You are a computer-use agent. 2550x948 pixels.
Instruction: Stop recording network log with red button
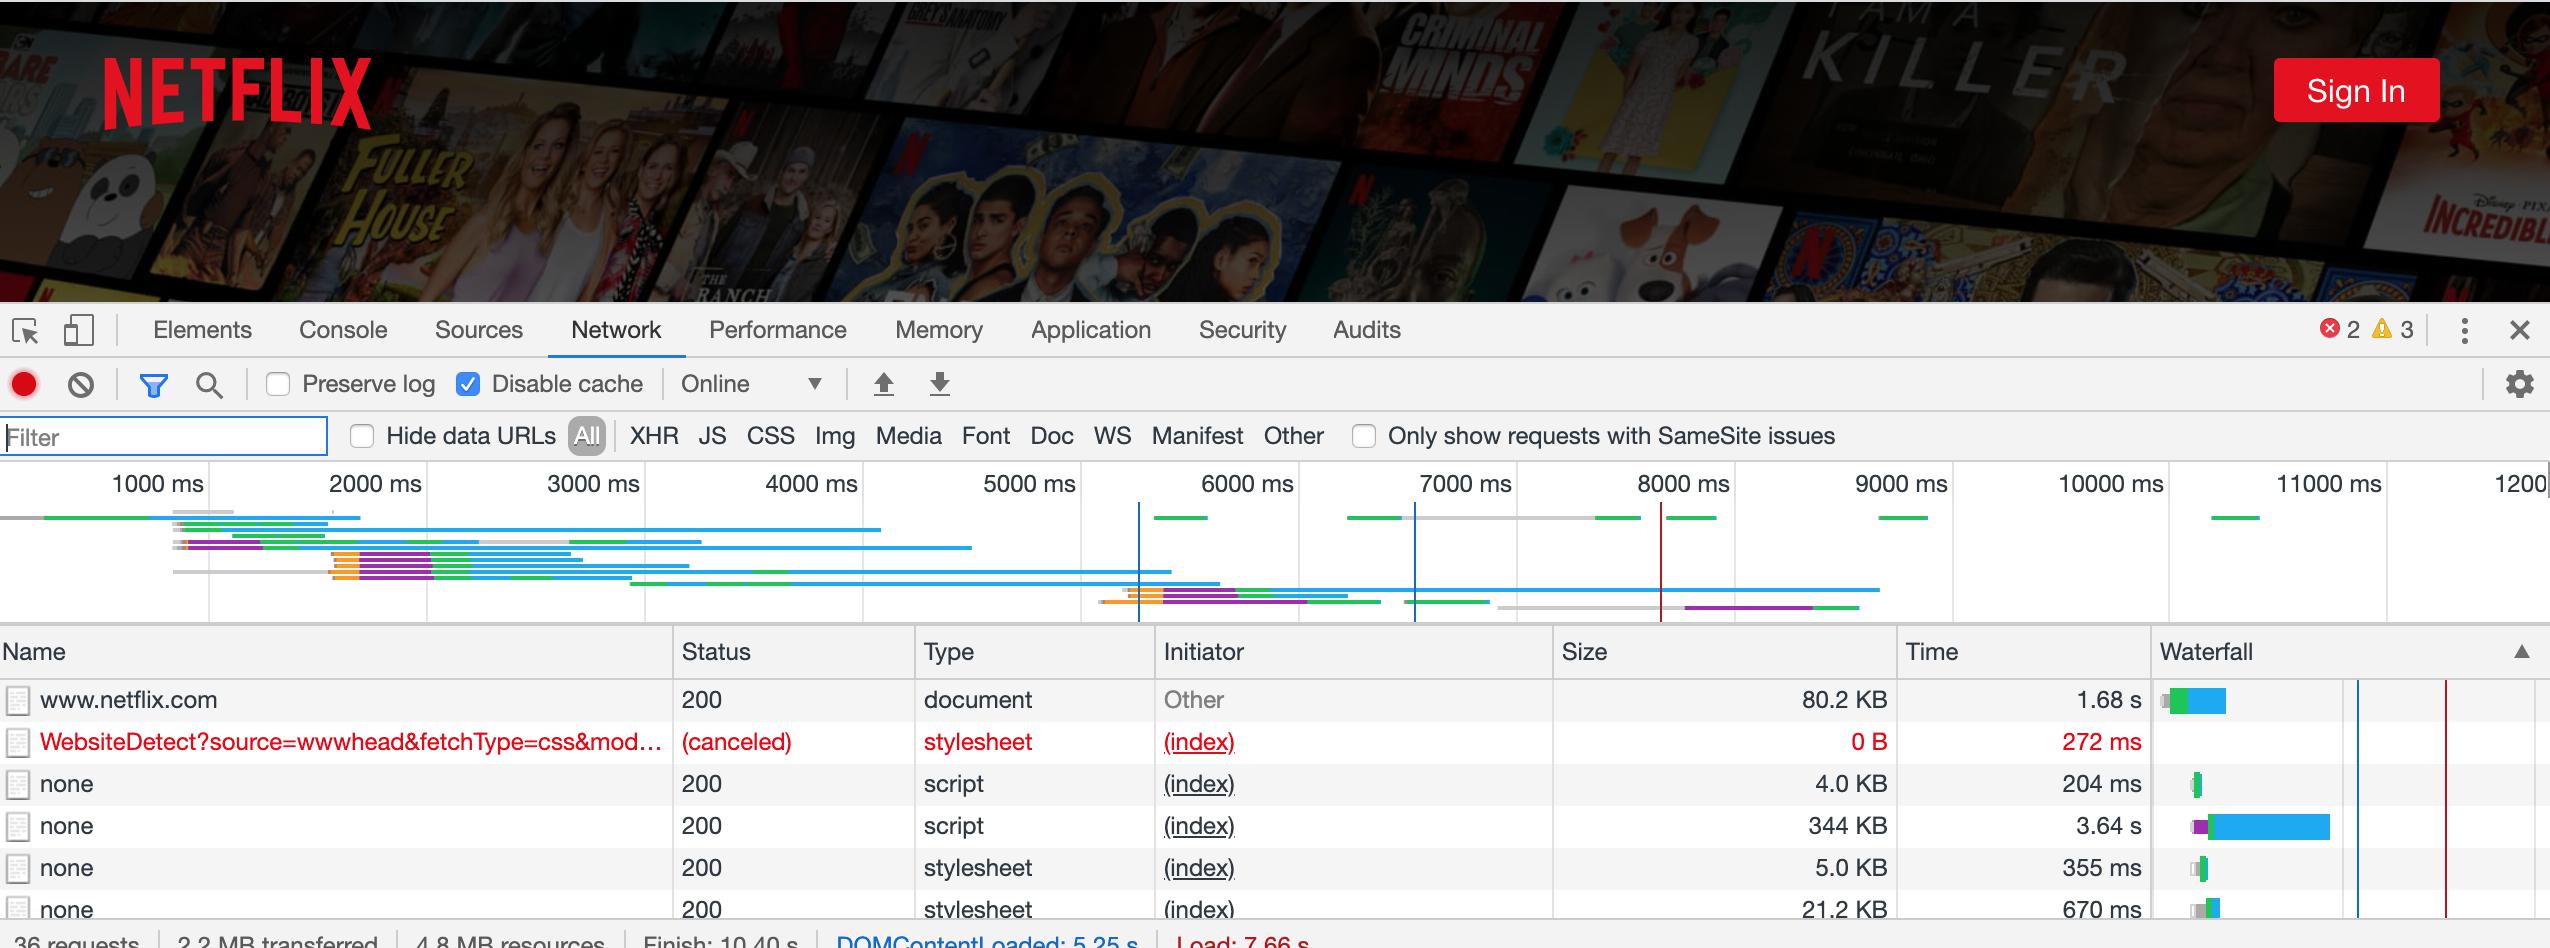pyautogui.click(x=24, y=385)
